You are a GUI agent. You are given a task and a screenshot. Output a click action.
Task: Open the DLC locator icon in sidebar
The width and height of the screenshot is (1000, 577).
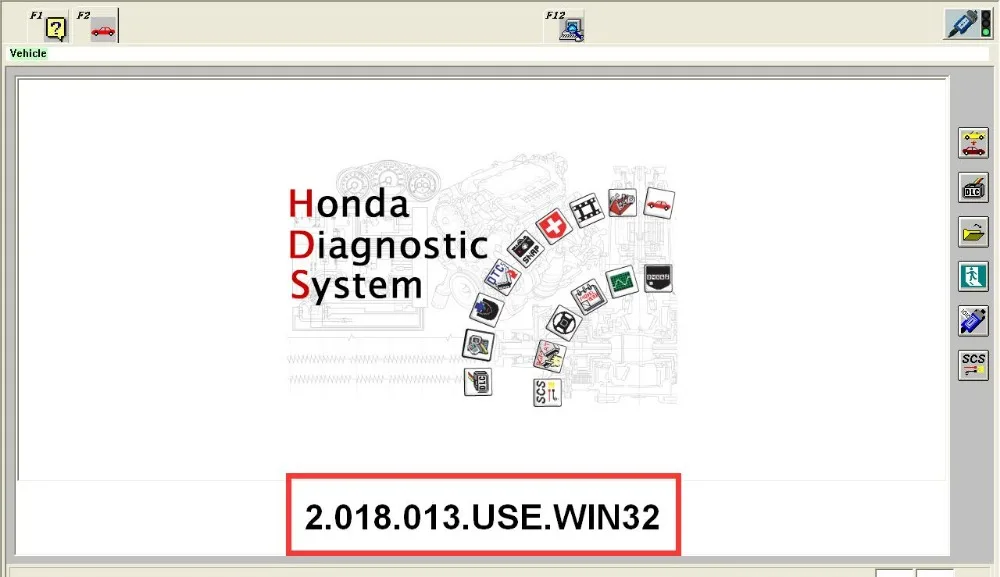(x=973, y=187)
